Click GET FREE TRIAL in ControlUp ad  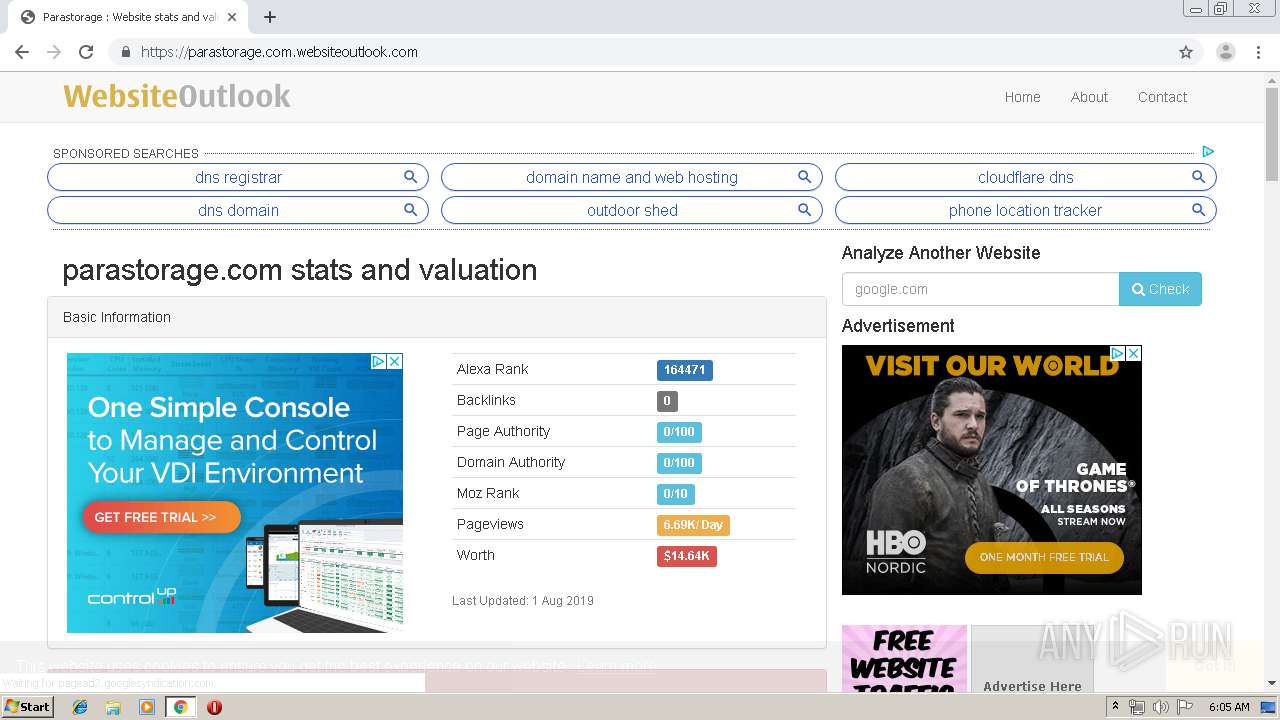[x=161, y=517]
